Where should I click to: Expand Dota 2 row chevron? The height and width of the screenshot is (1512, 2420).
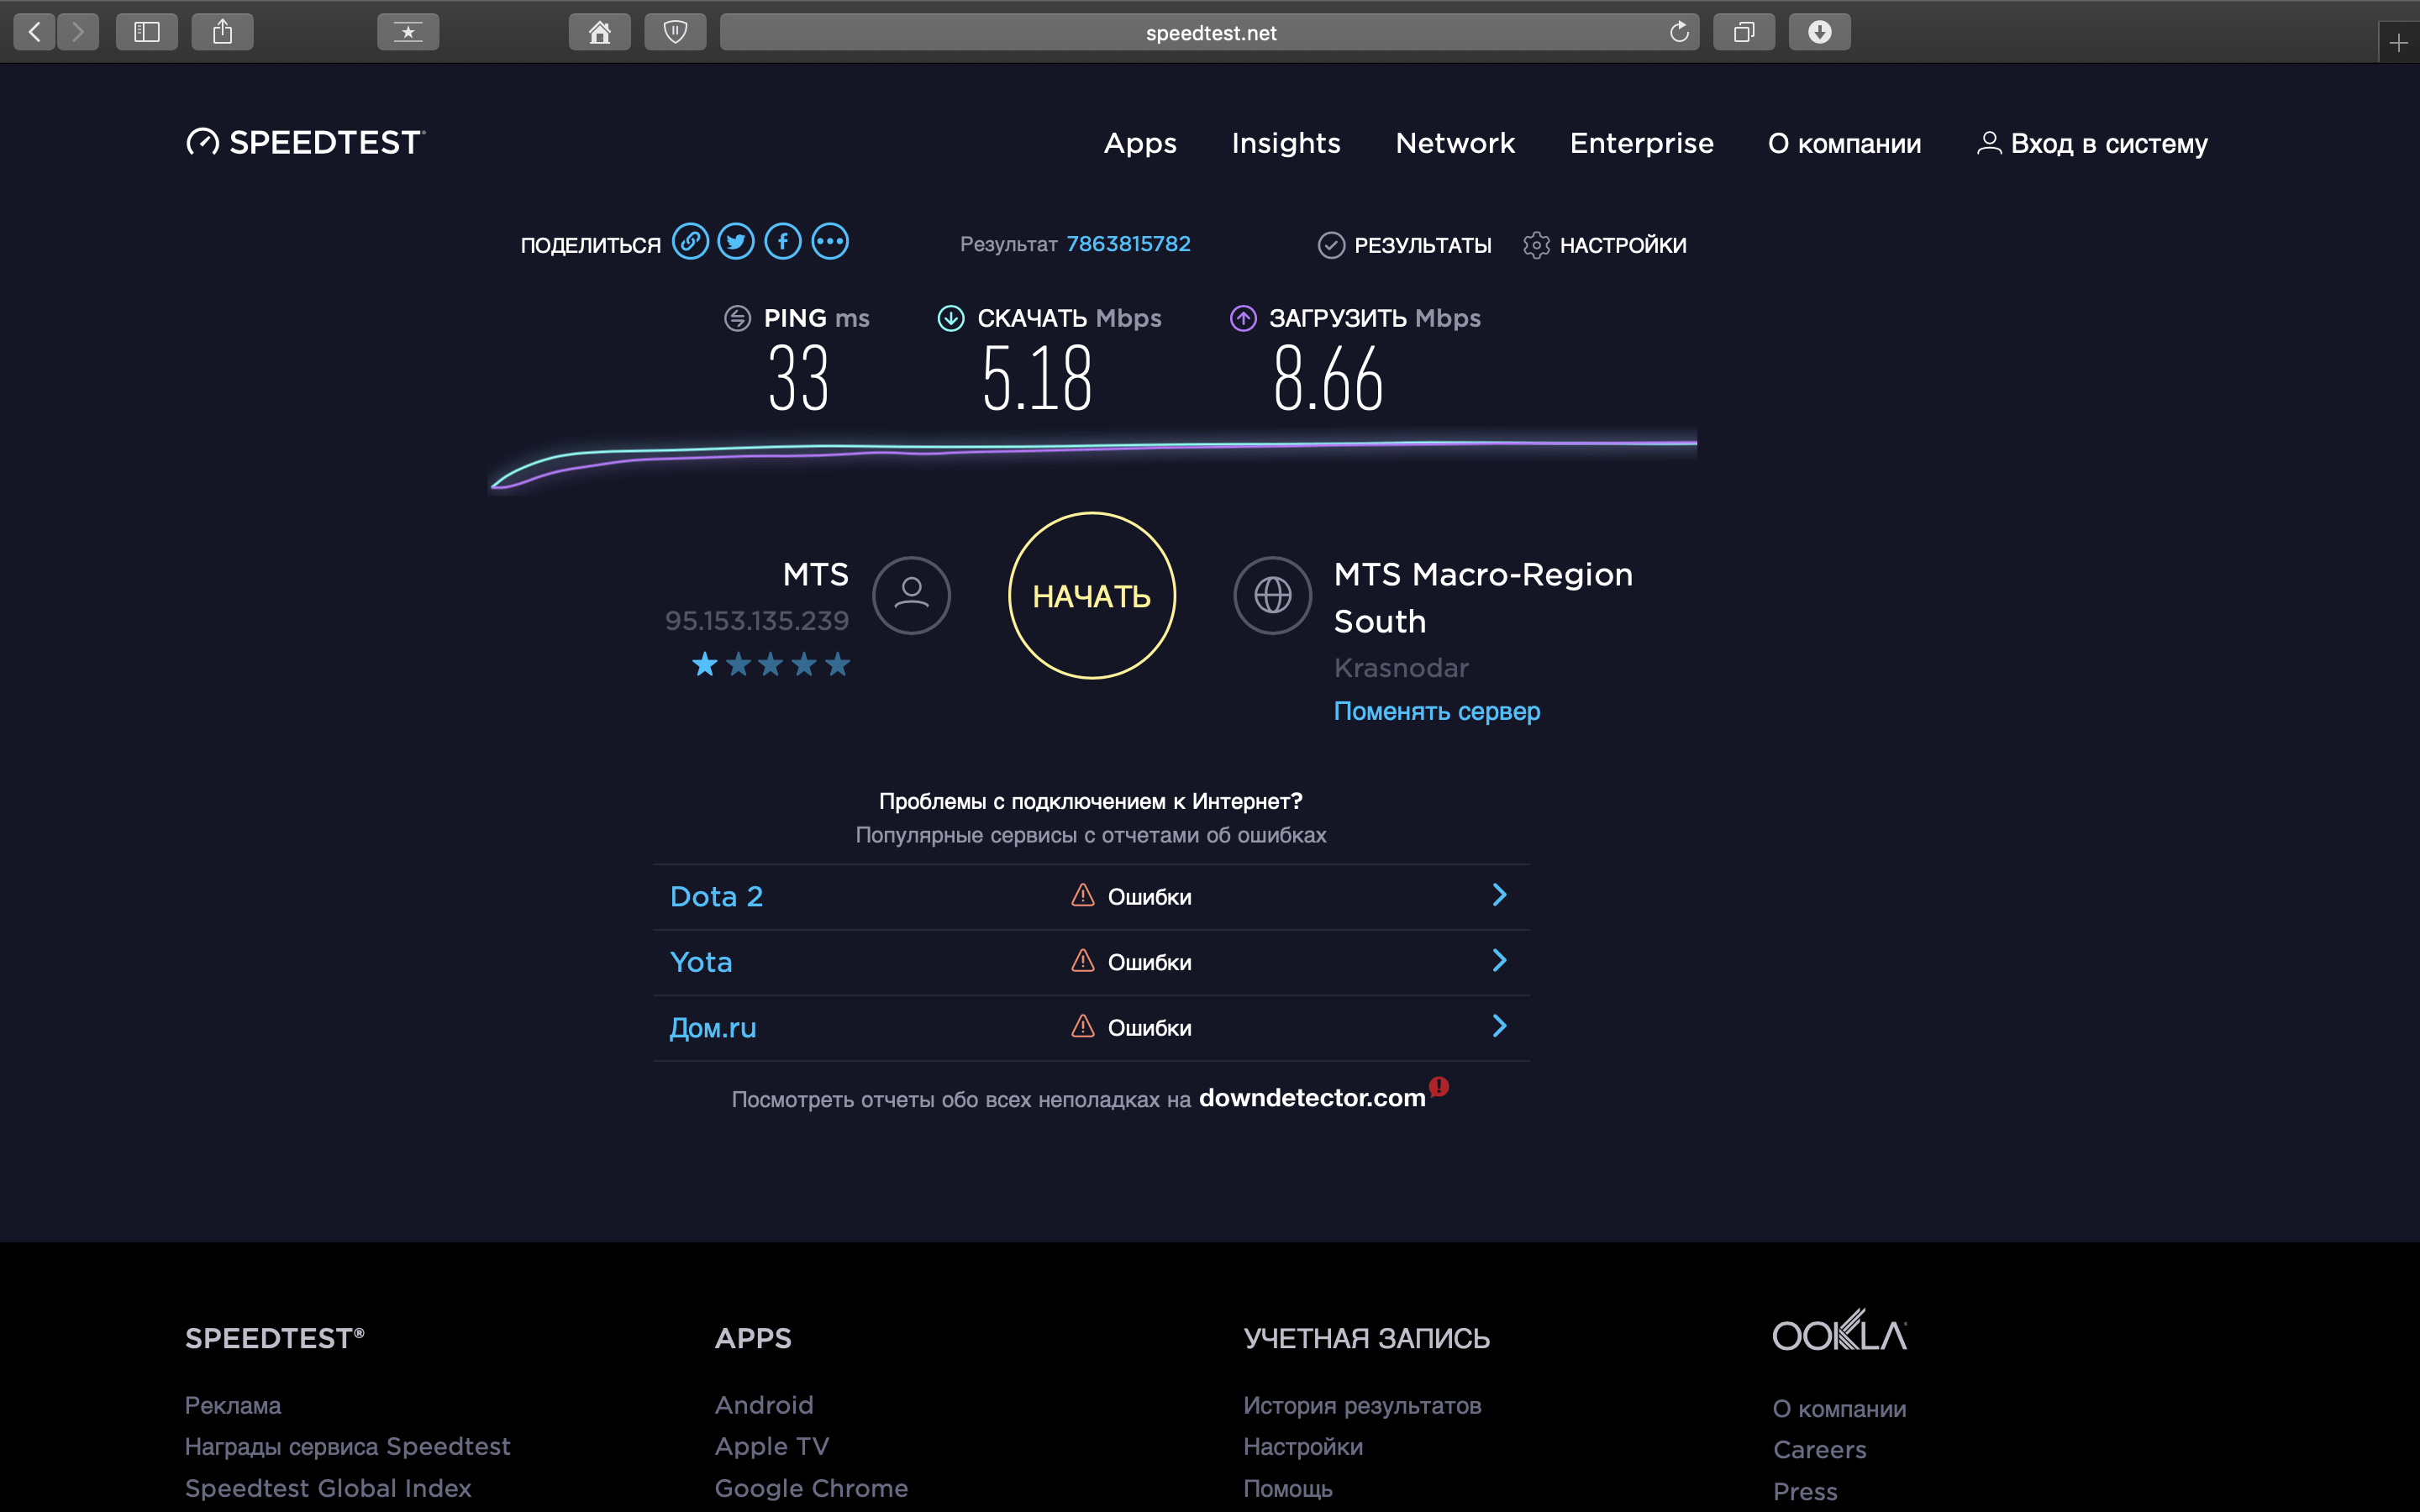click(x=1499, y=895)
